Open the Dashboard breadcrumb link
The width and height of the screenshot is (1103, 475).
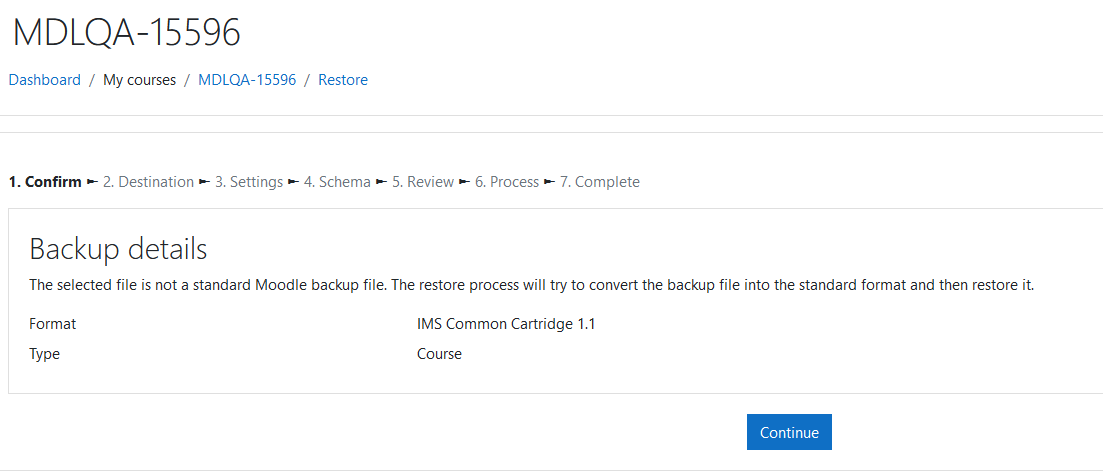[44, 80]
